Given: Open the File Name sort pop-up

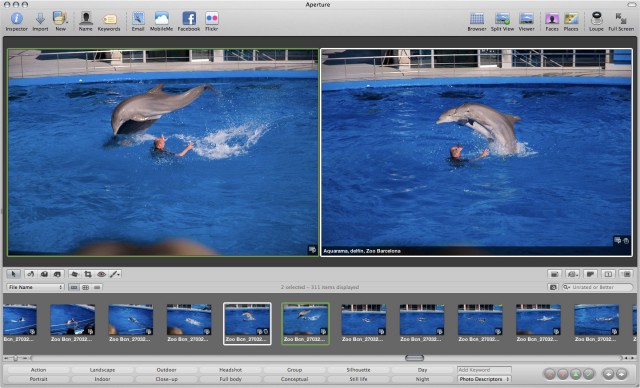Looking at the screenshot, I should (x=35, y=287).
